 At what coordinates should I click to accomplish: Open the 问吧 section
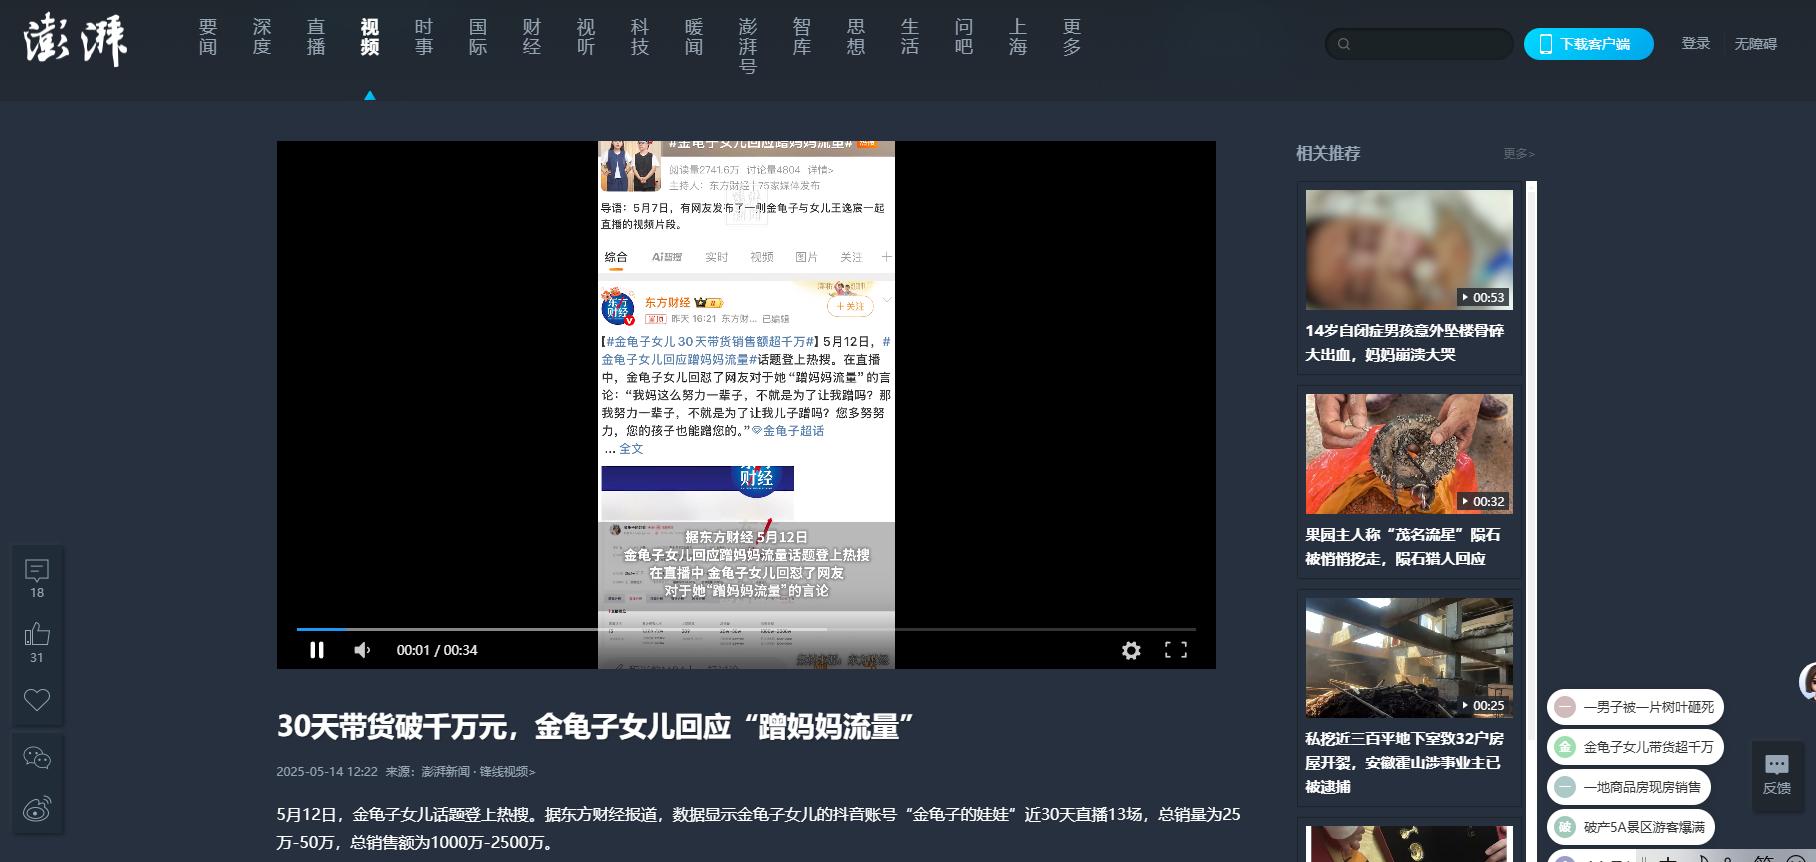964,37
